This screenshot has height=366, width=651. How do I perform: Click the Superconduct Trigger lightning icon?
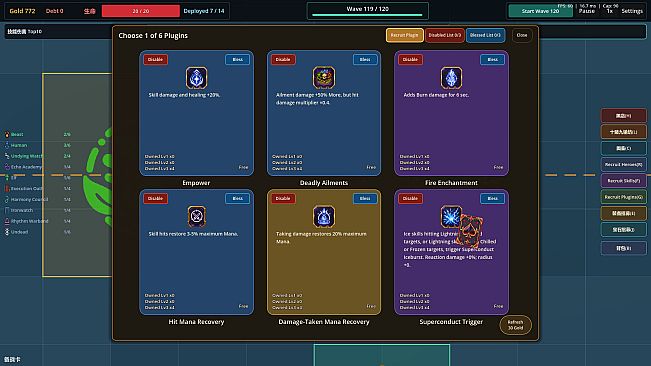point(451,216)
